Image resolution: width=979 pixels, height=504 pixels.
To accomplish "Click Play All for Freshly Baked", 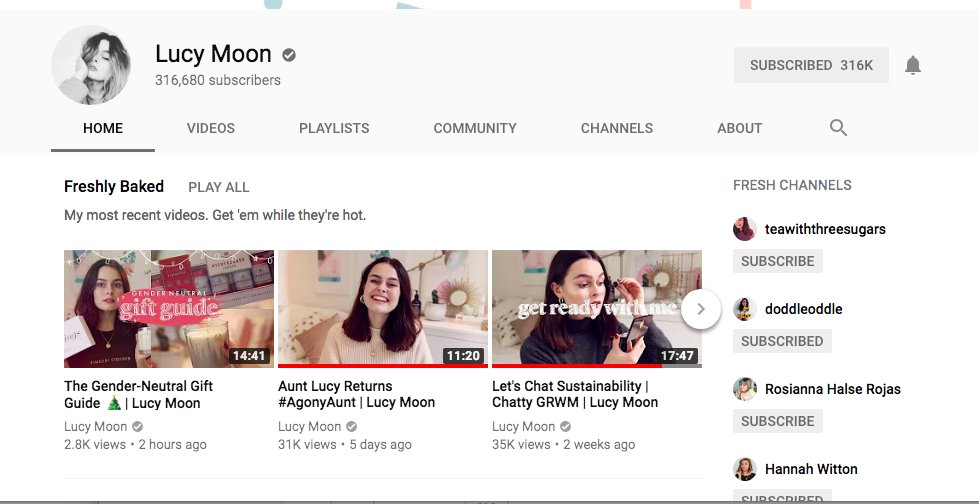I will [x=219, y=187].
